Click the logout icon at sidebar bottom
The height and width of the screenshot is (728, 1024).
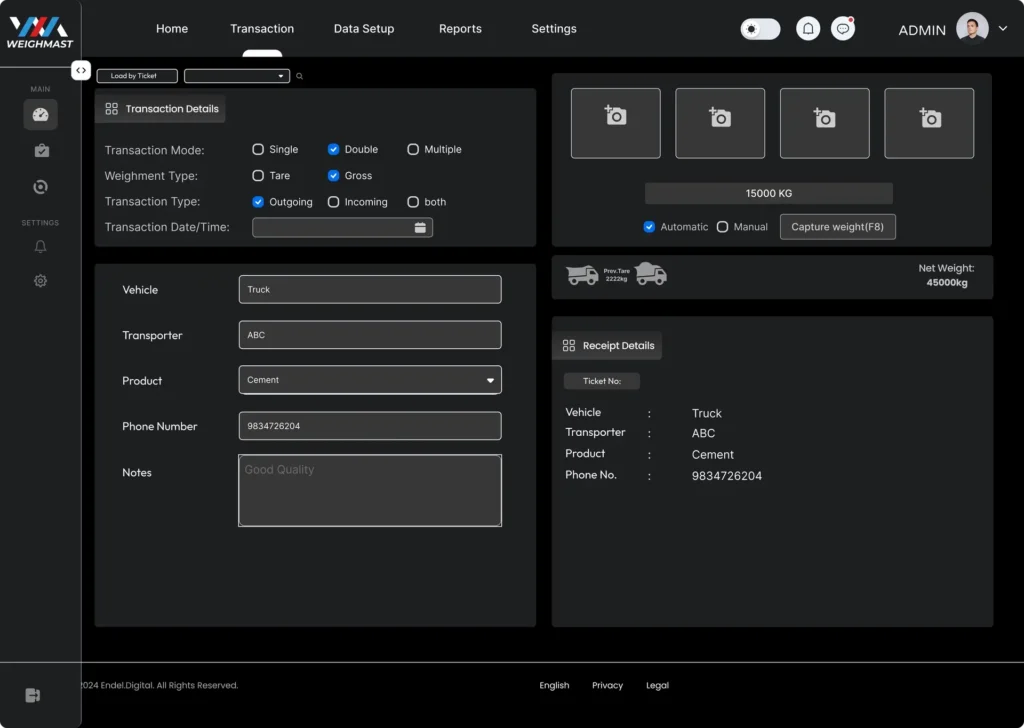[x=33, y=695]
